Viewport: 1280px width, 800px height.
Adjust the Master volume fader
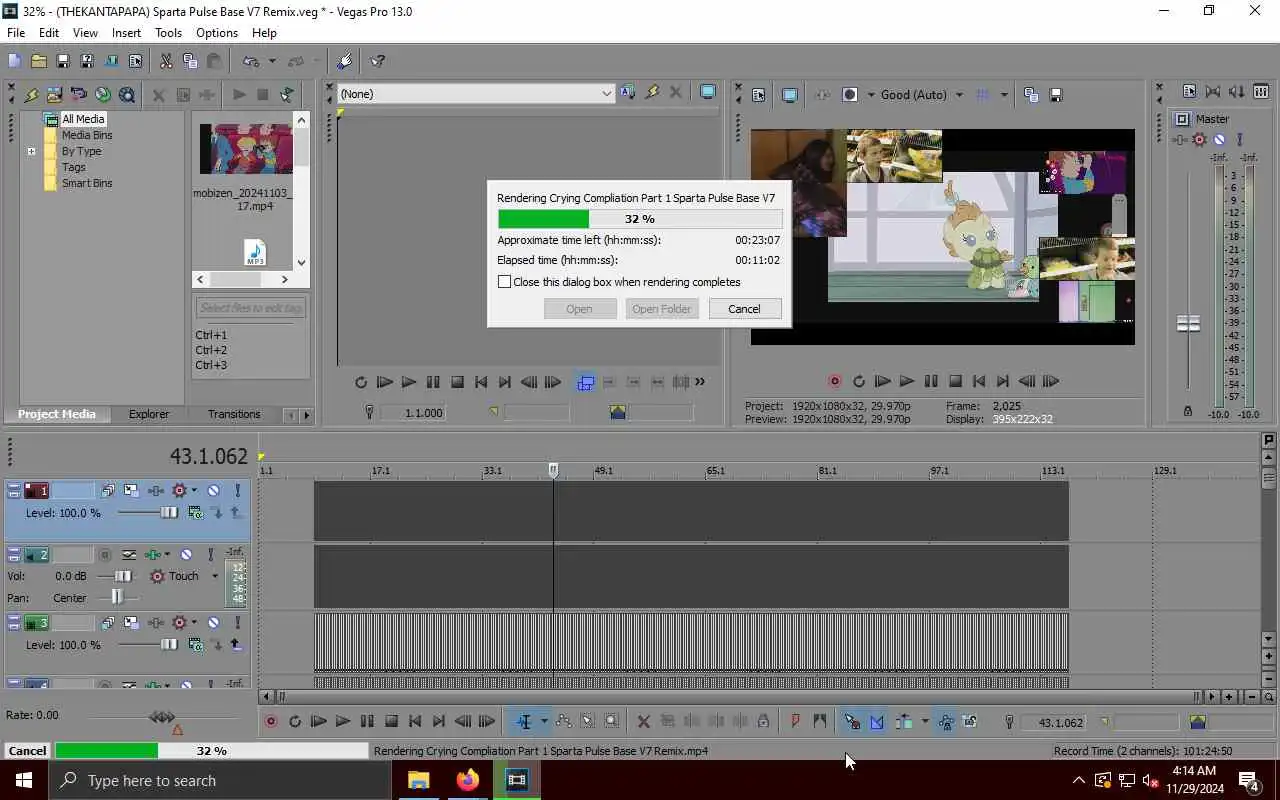pos(1188,323)
